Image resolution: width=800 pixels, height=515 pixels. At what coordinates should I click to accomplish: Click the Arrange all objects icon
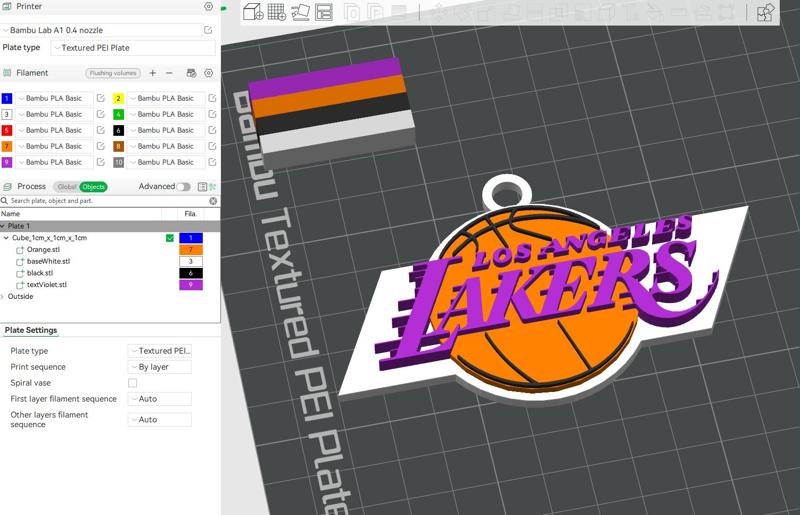[323, 12]
